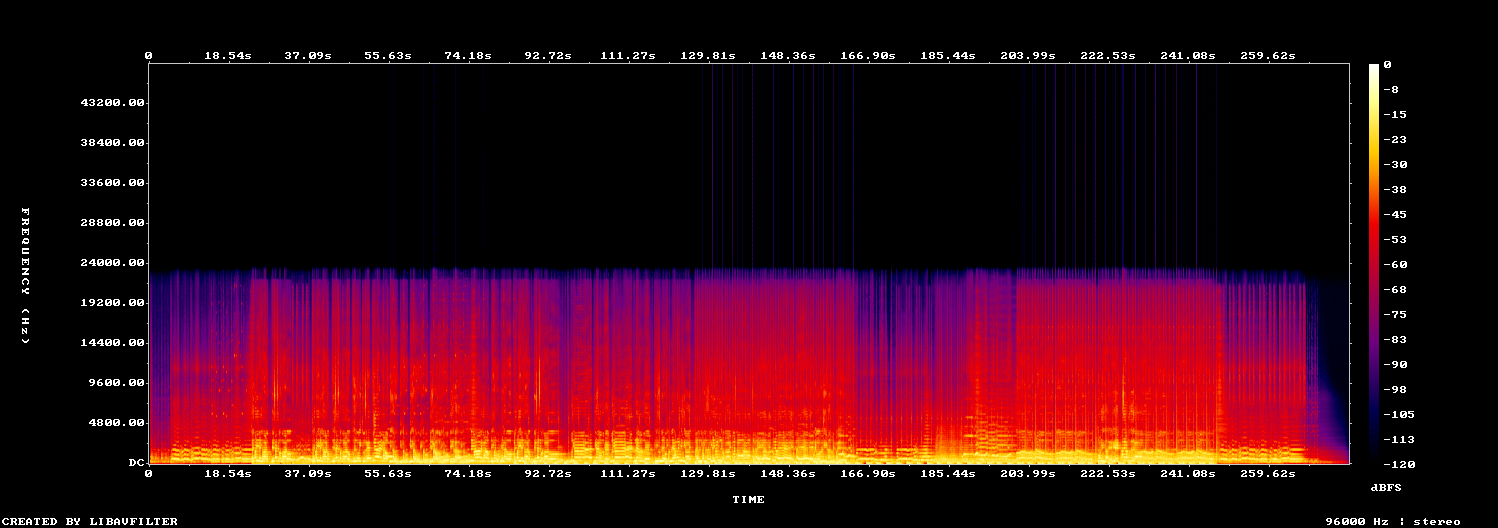
Task: Click the CREATED BY LIBAVFILTER caption
Action: pyautogui.click(x=90, y=521)
